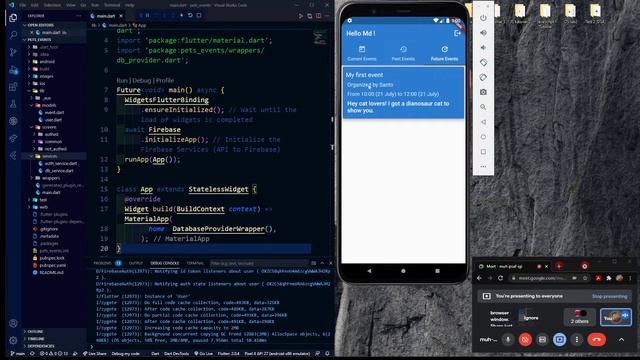
Task: Tap the Current Events tab in app
Action: (362, 53)
